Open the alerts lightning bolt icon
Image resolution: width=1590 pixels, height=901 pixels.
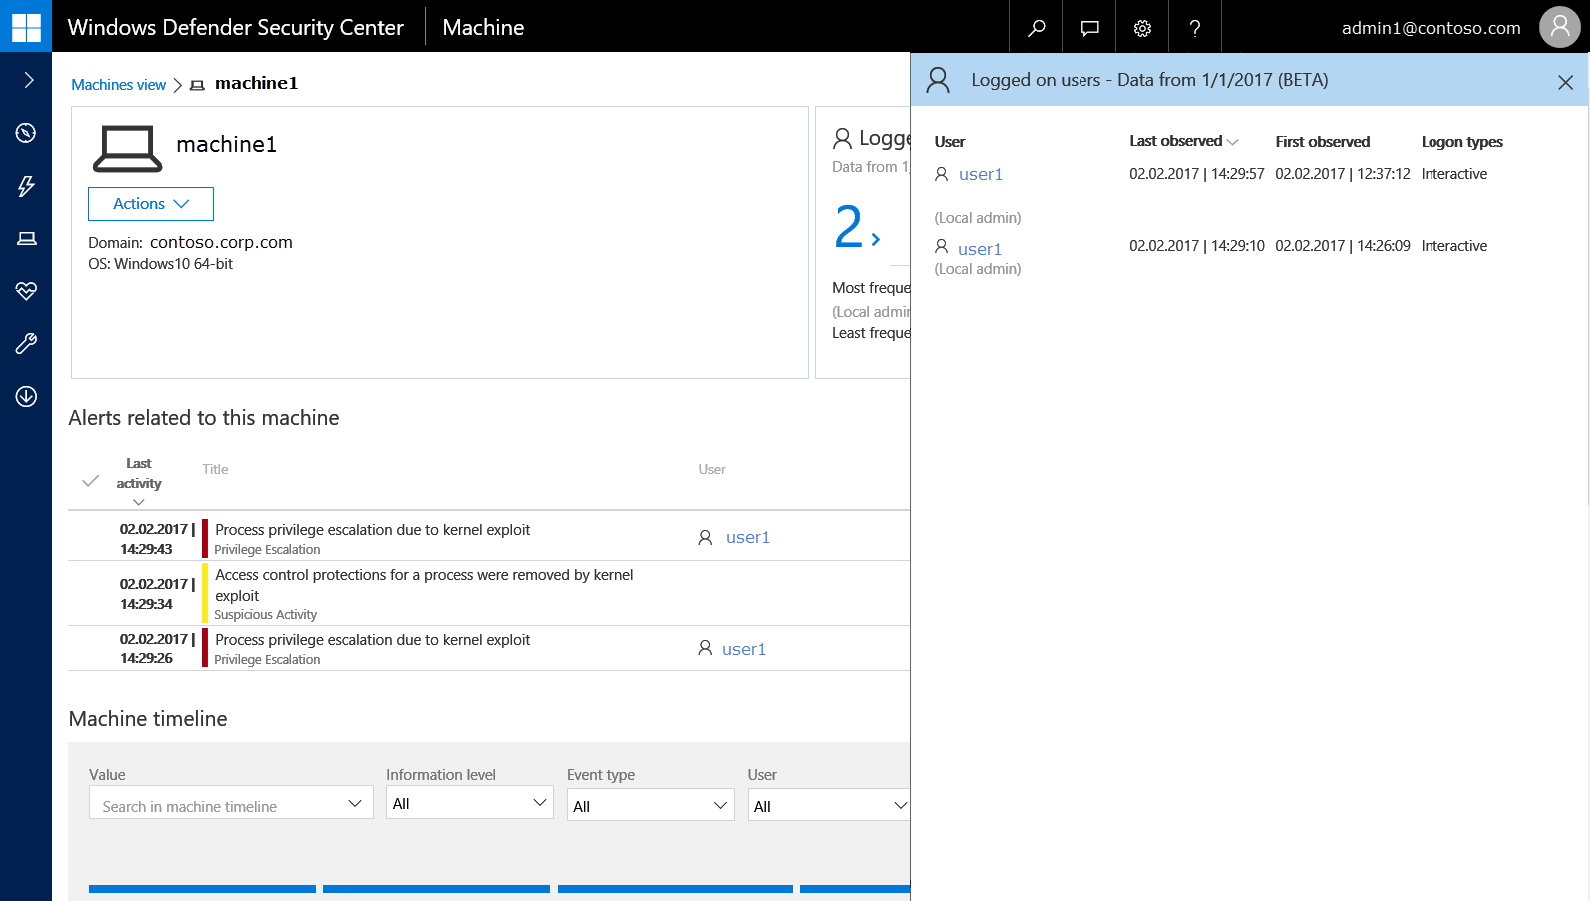click(x=26, y=186)
